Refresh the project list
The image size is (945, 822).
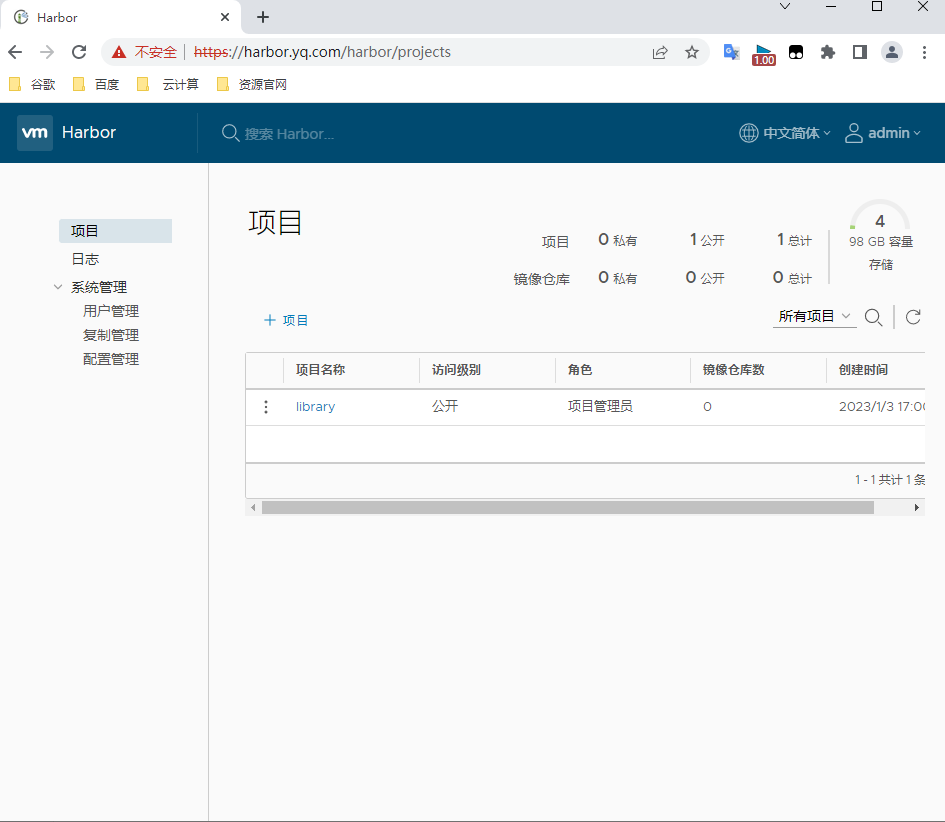(x=913, y=317)
